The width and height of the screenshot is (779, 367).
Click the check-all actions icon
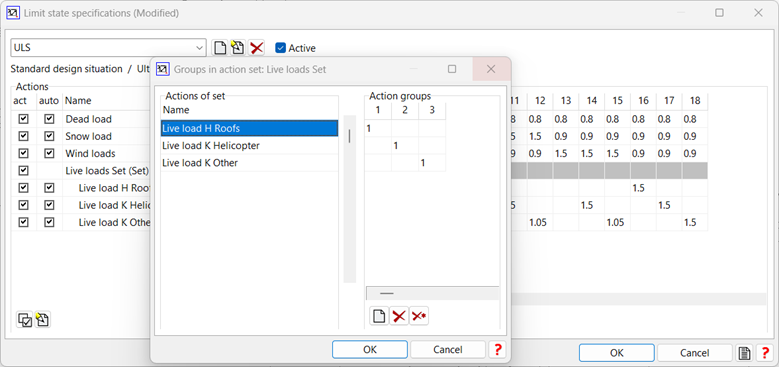tap(24, 320)
